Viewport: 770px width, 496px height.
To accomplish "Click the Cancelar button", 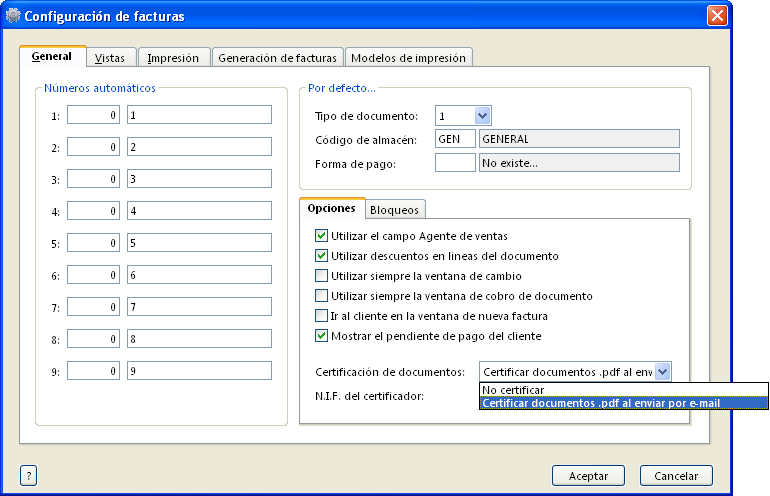I will 676,475.
